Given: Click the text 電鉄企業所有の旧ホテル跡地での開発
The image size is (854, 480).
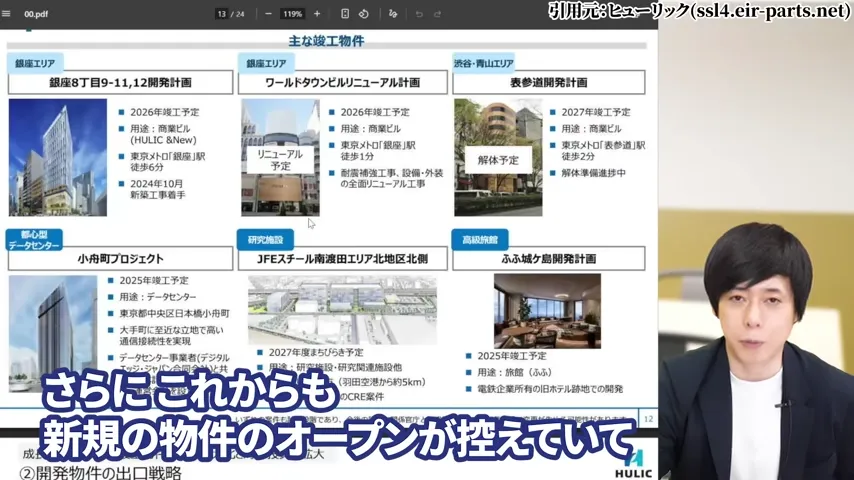Looking at the screenshot, I should click(550, 389).
